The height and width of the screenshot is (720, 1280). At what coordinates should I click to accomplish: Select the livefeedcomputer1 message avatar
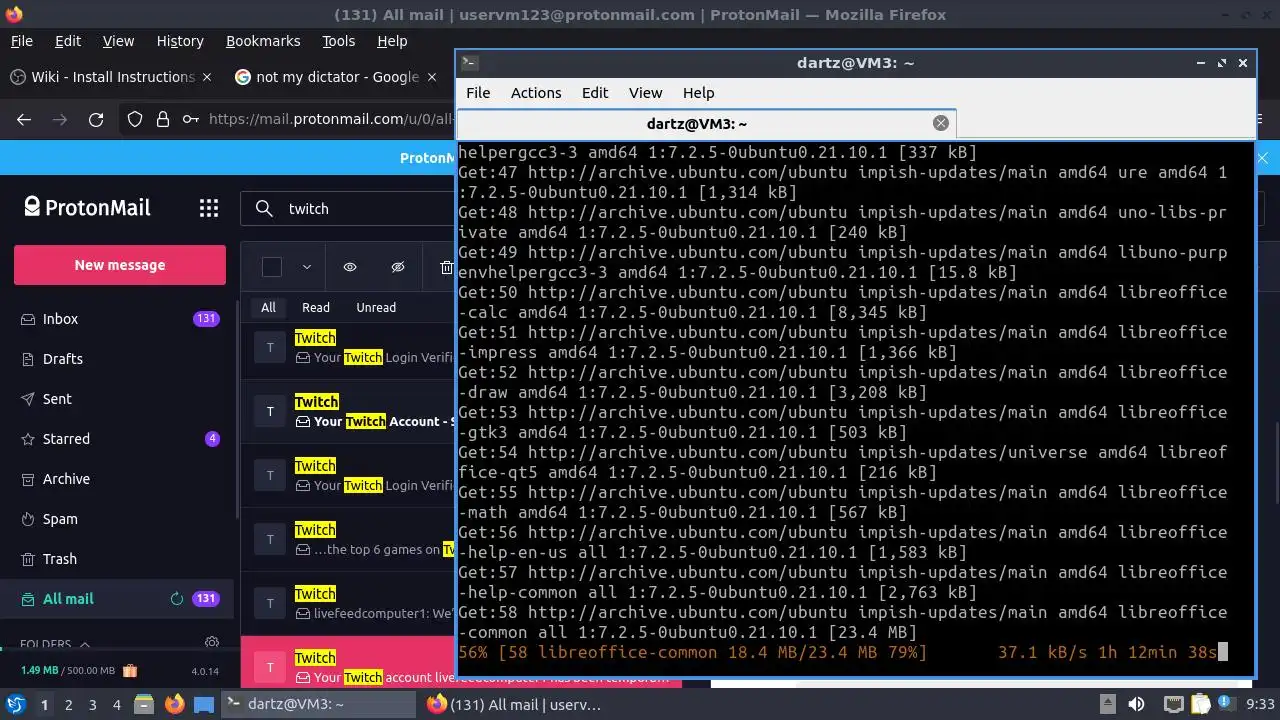click(270, 603)
